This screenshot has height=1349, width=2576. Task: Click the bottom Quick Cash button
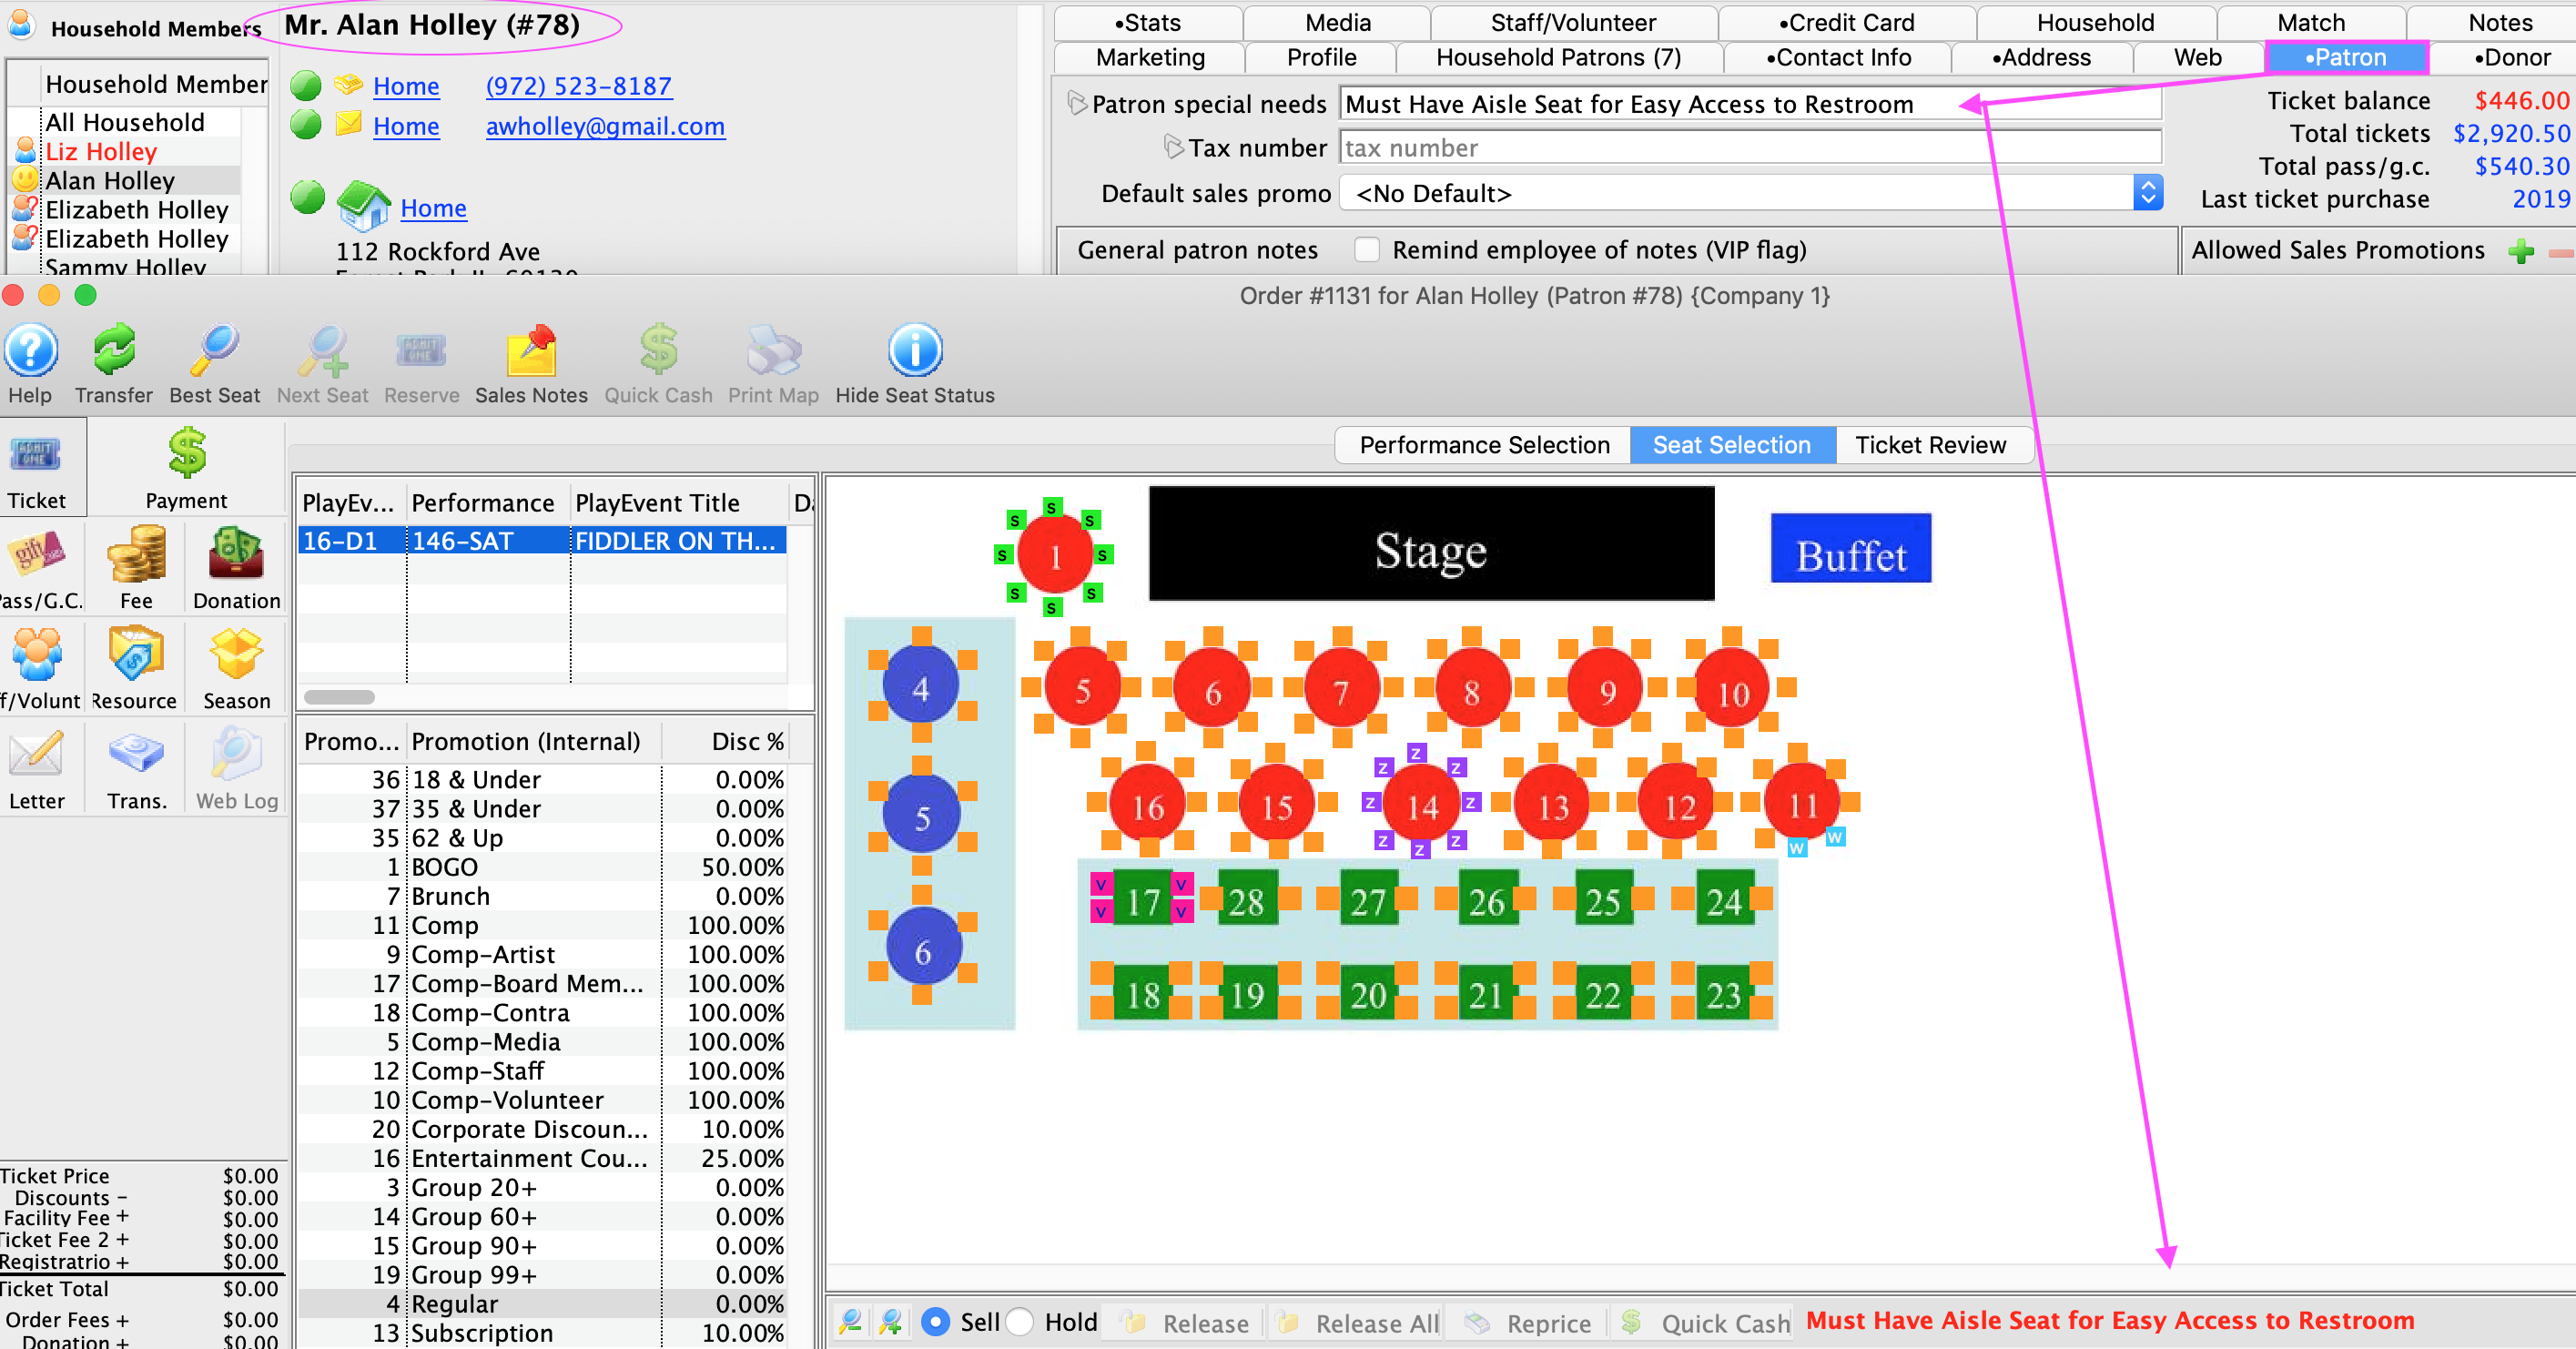click(x=1705, y=1323)
